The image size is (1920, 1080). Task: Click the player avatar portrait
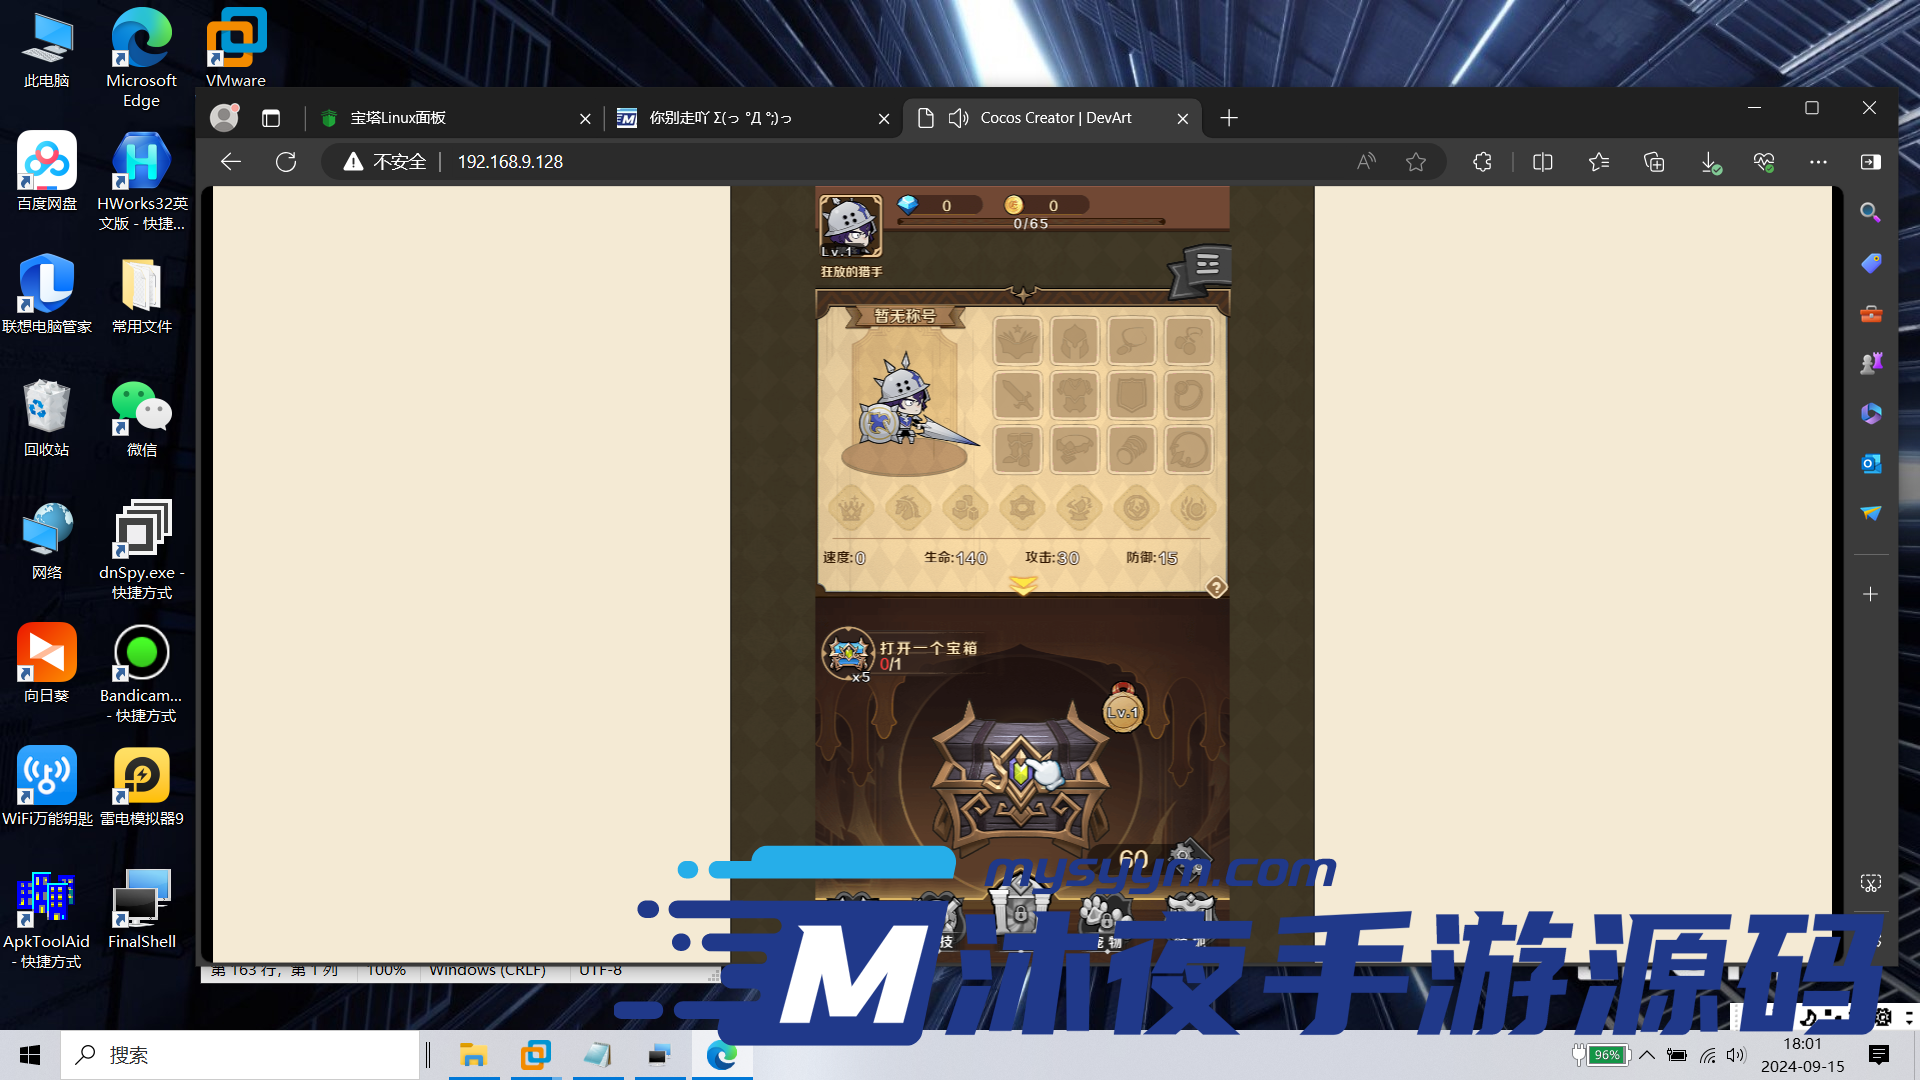850,224
